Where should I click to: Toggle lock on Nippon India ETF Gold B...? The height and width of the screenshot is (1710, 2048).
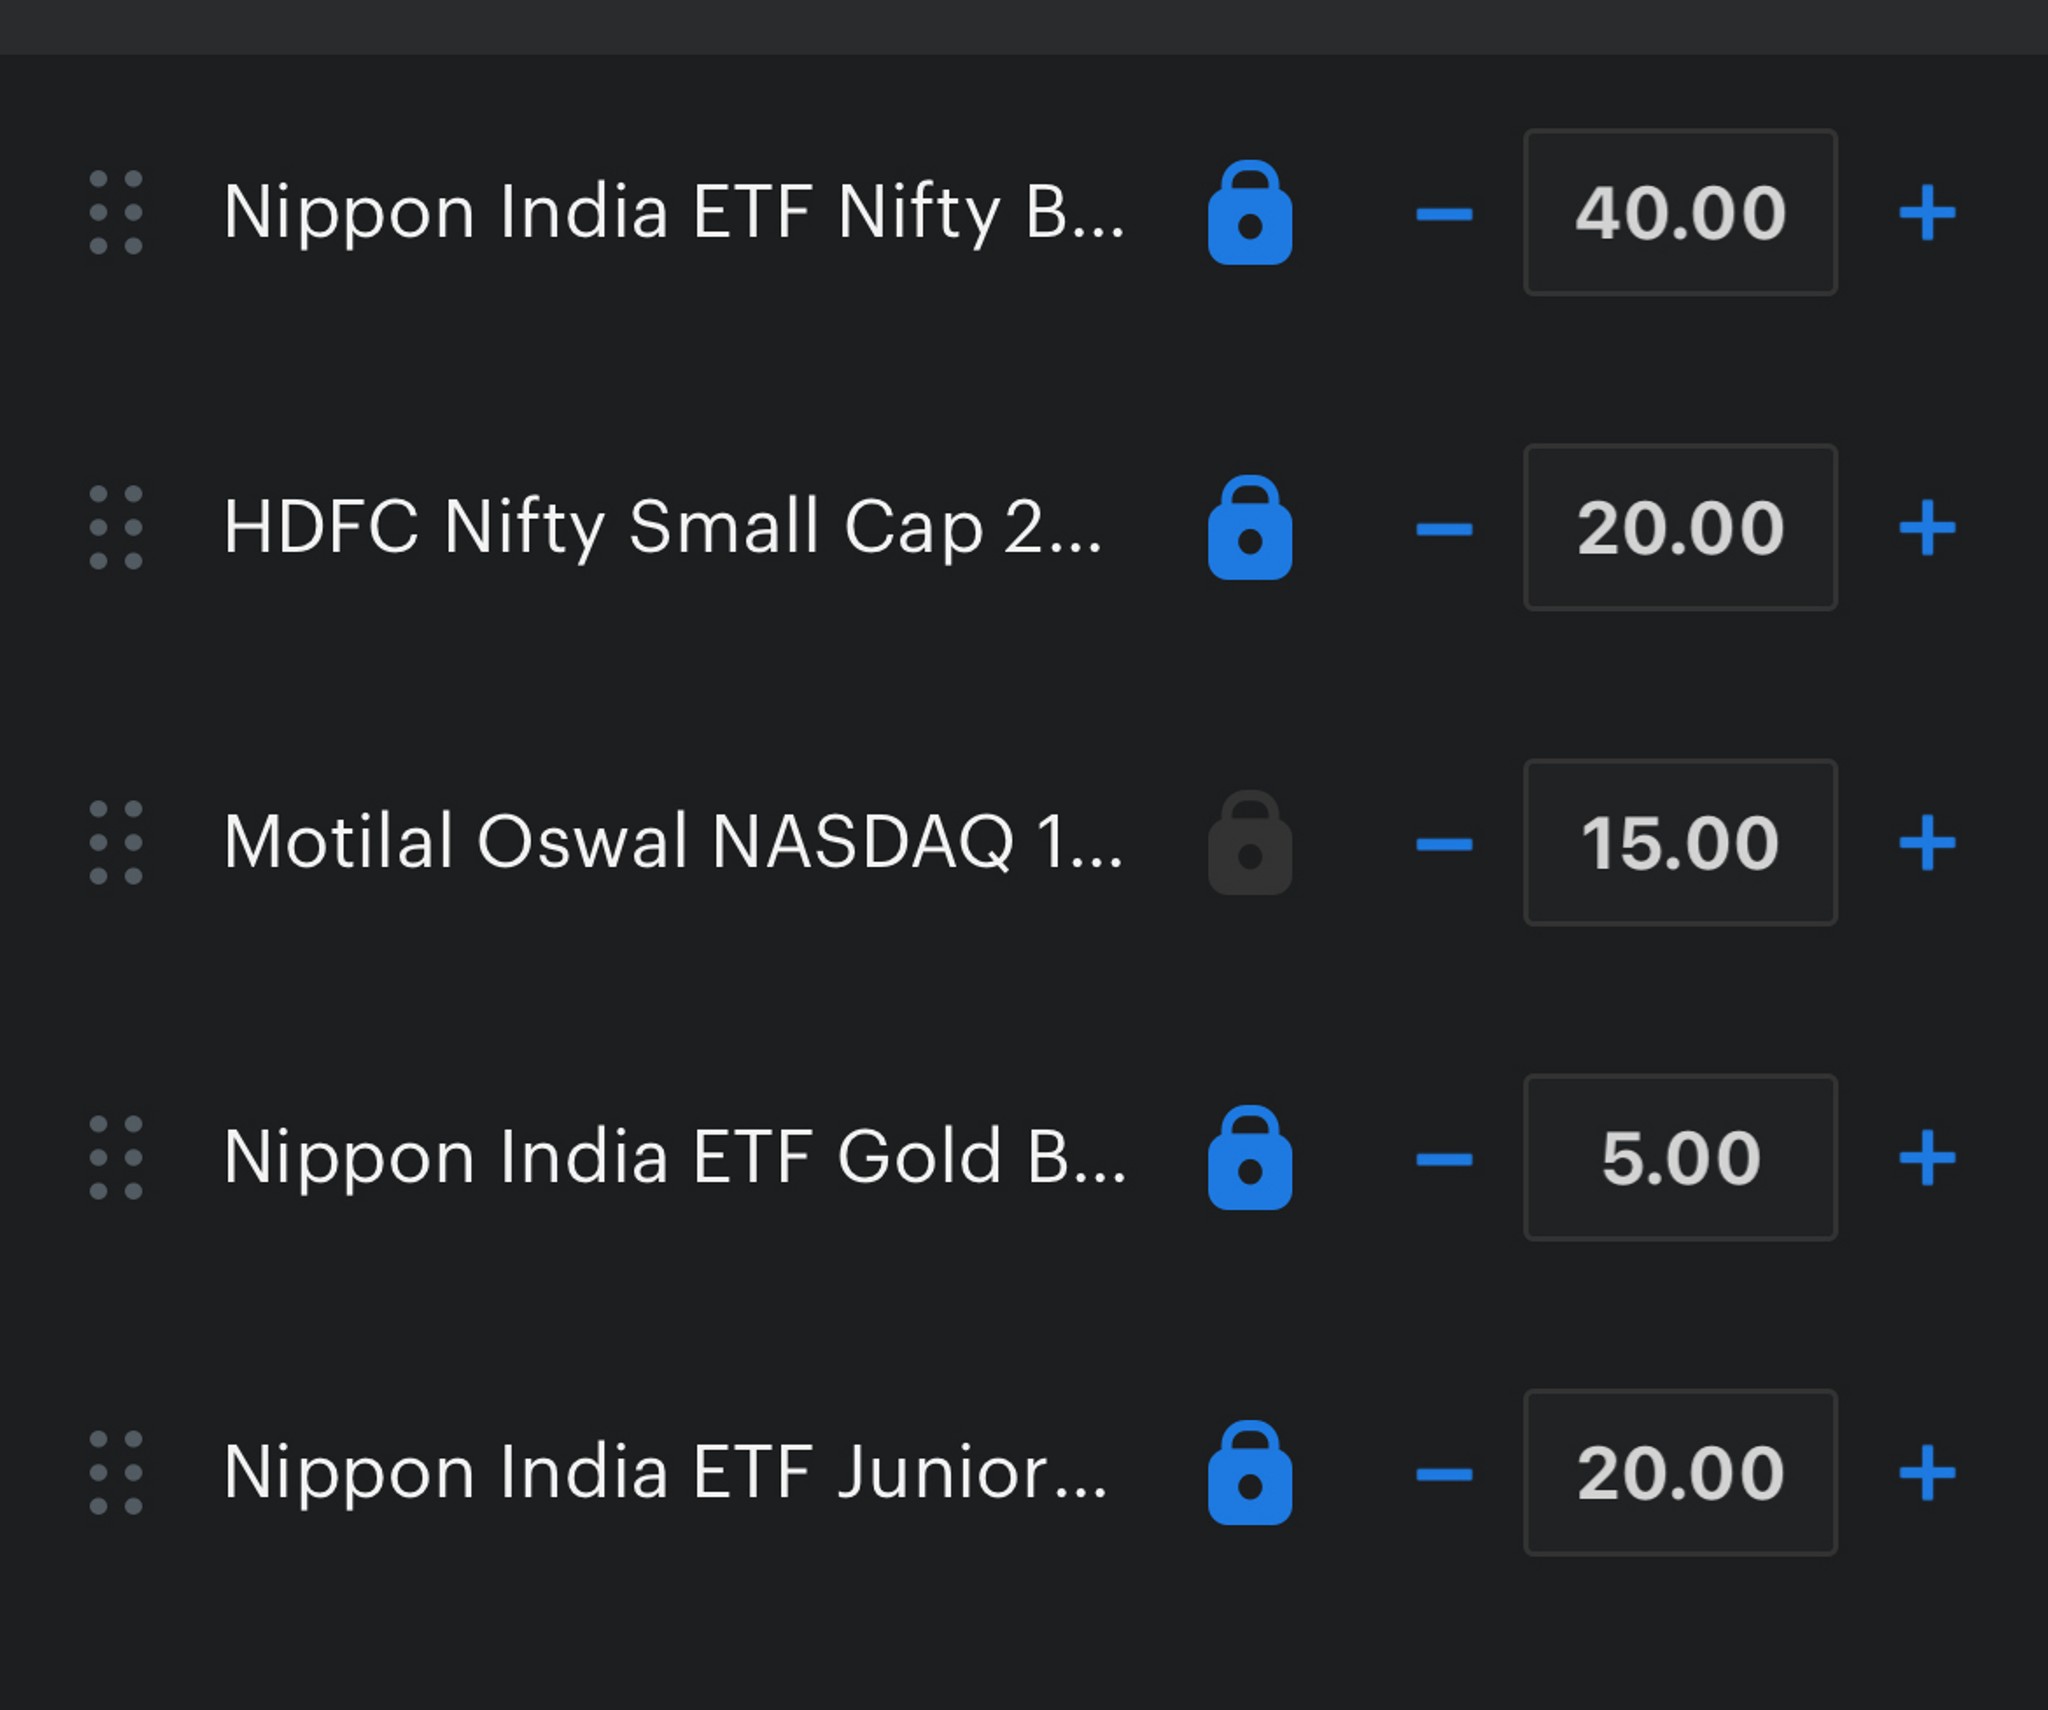1250,1157
